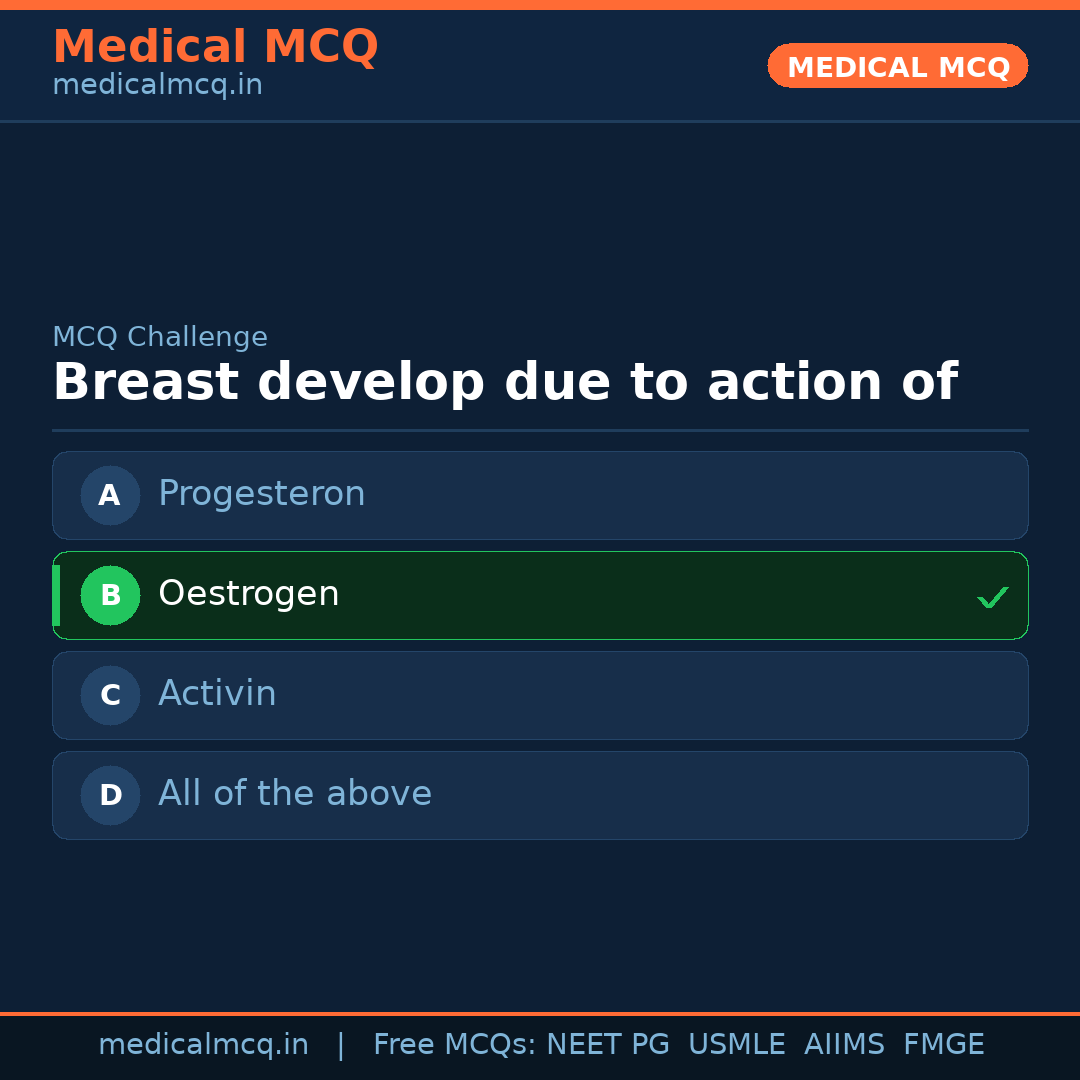Click the circular D badge icon
The height and width of the screenshot is (1080, 1080).
point(110,795)
